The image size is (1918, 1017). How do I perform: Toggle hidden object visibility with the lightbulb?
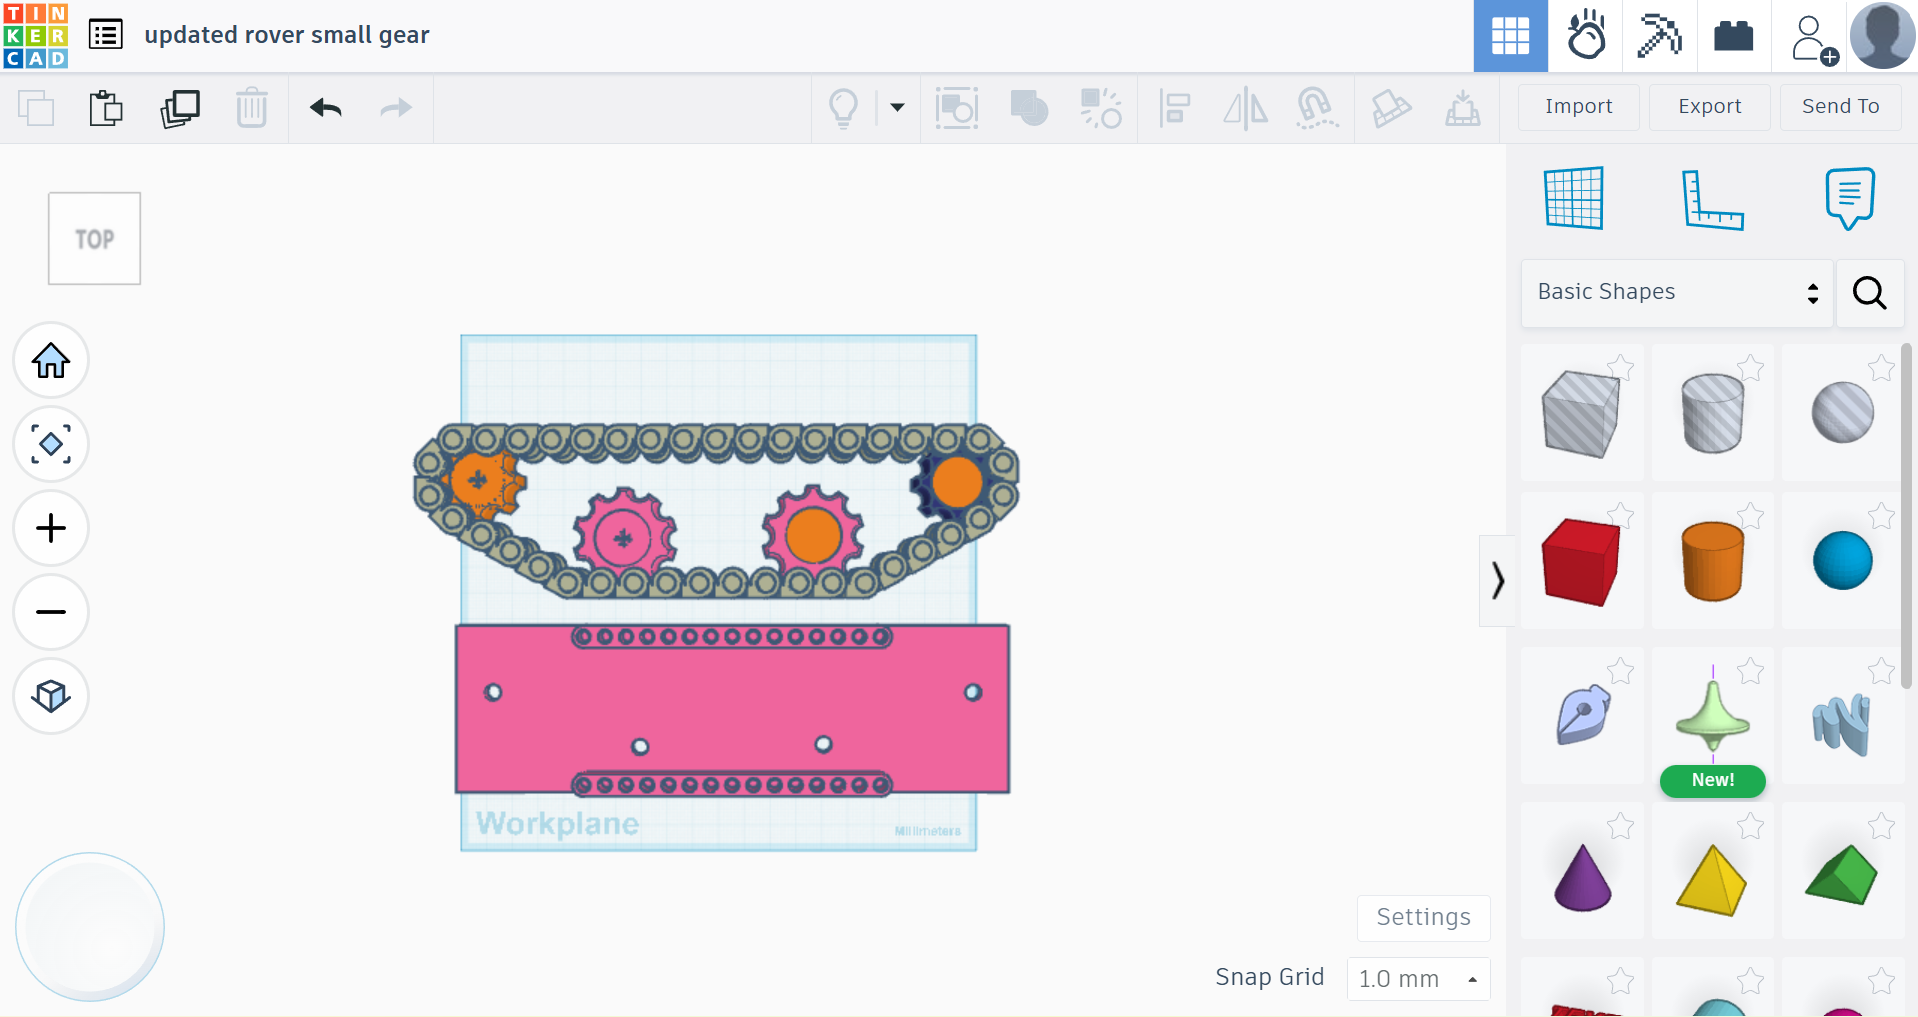click(x=843, y=108)
